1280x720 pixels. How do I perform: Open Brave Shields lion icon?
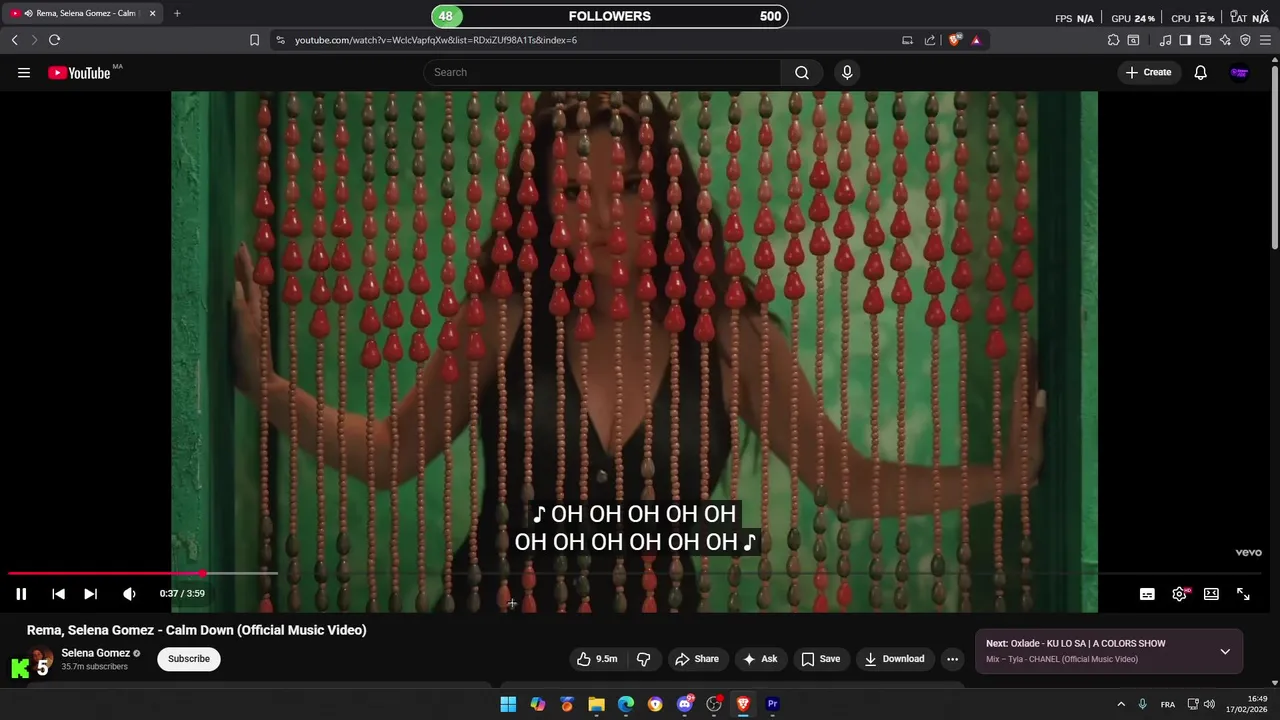955,40
